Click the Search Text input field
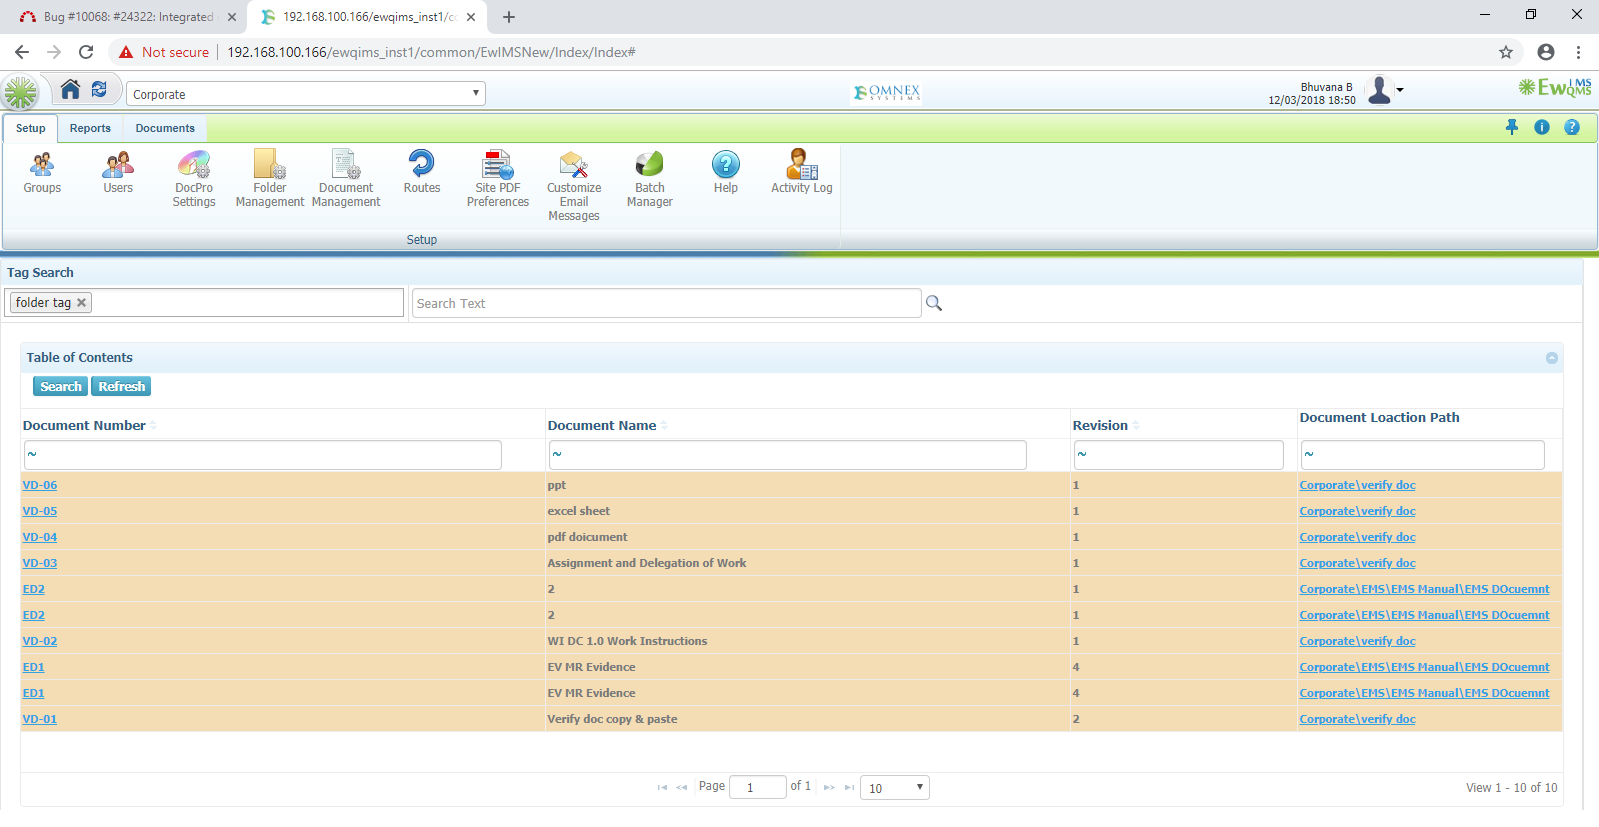The height and width of the screenshot is (827, 1599). pyautogui.click(x=666, y=303)
